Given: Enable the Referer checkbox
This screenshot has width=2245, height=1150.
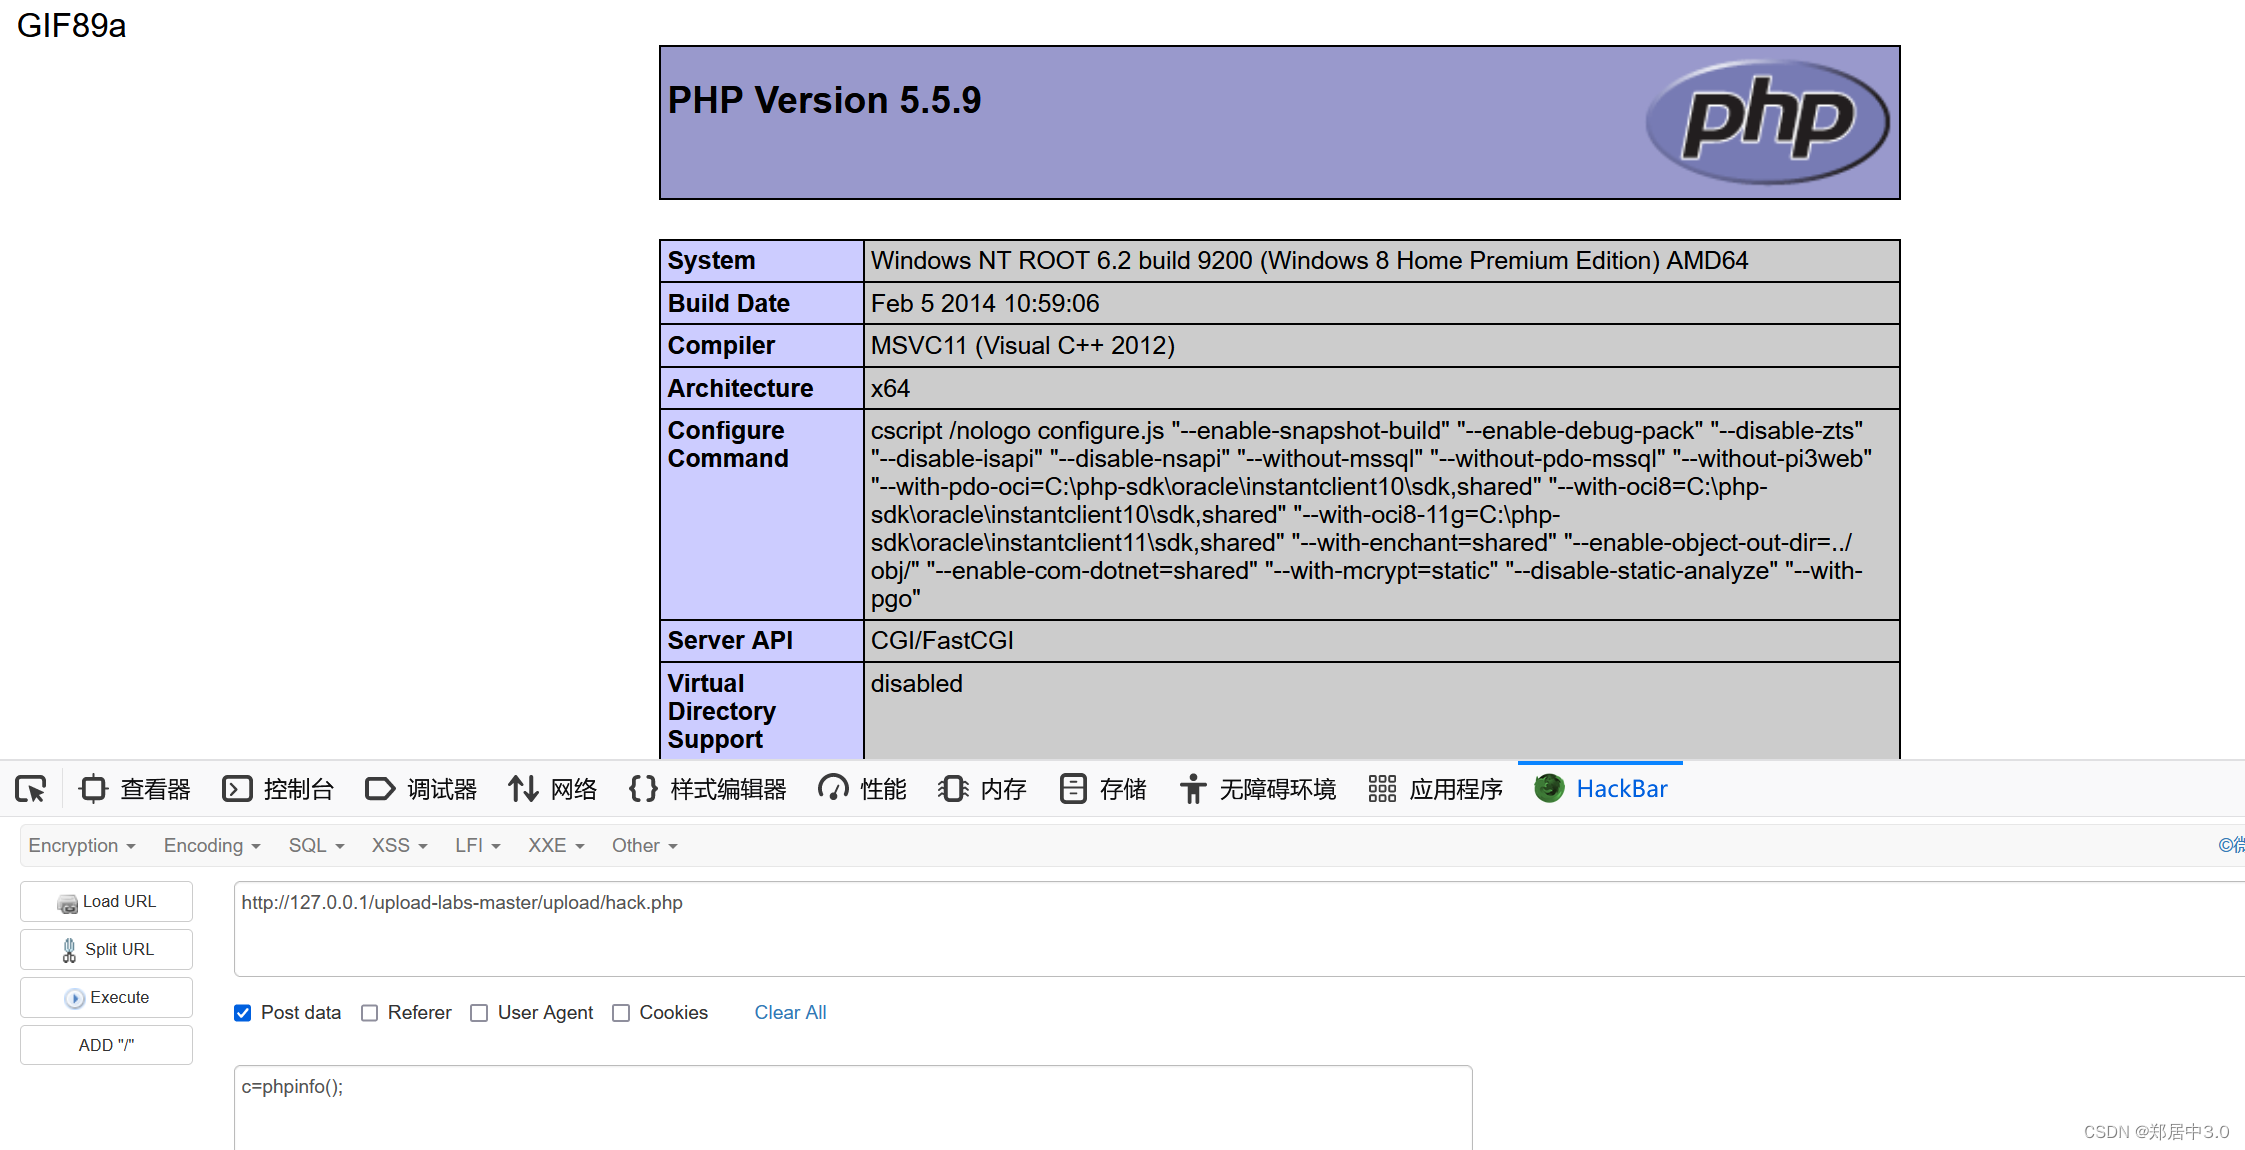Looking at the screenshot, I should coord(369,1013).
